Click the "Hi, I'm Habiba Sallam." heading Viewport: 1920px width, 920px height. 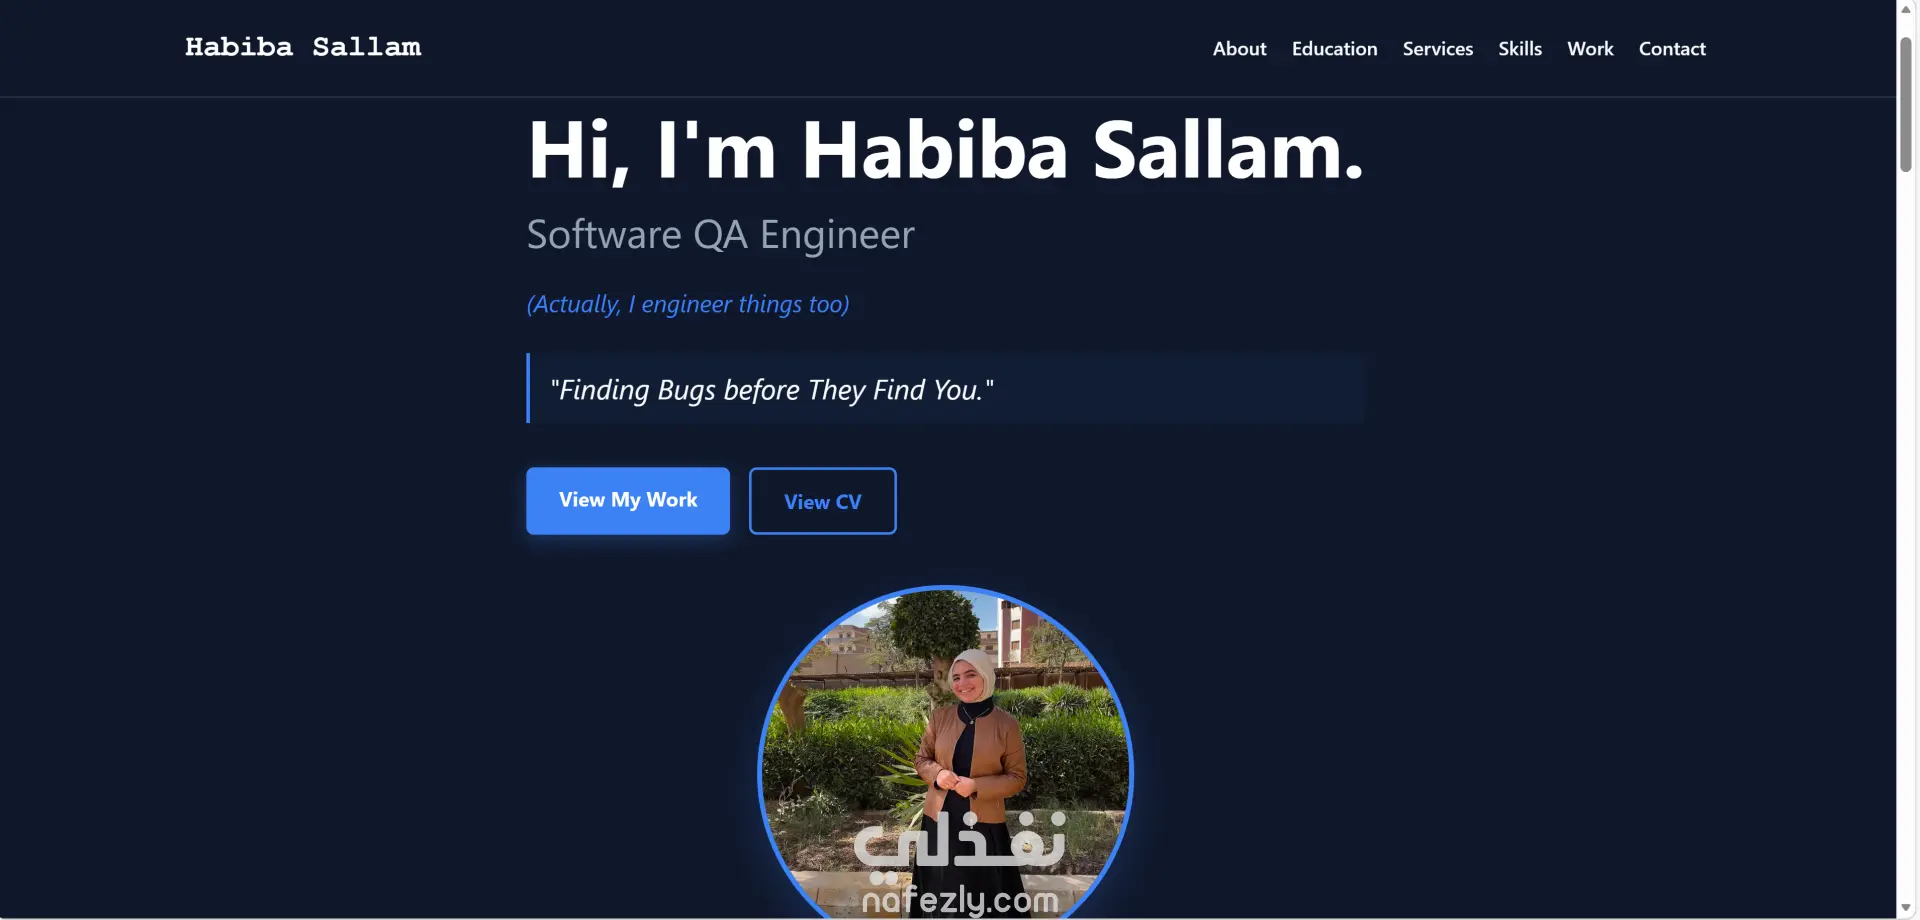click(946, 150)
